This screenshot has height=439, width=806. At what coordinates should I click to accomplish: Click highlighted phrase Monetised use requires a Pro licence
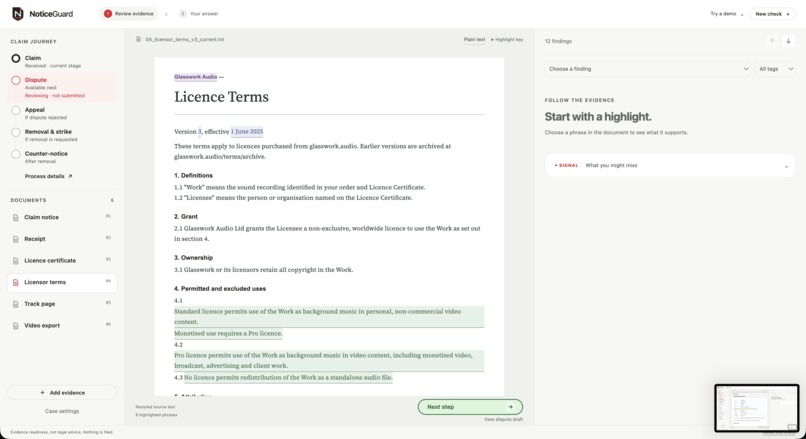[228, 334]
